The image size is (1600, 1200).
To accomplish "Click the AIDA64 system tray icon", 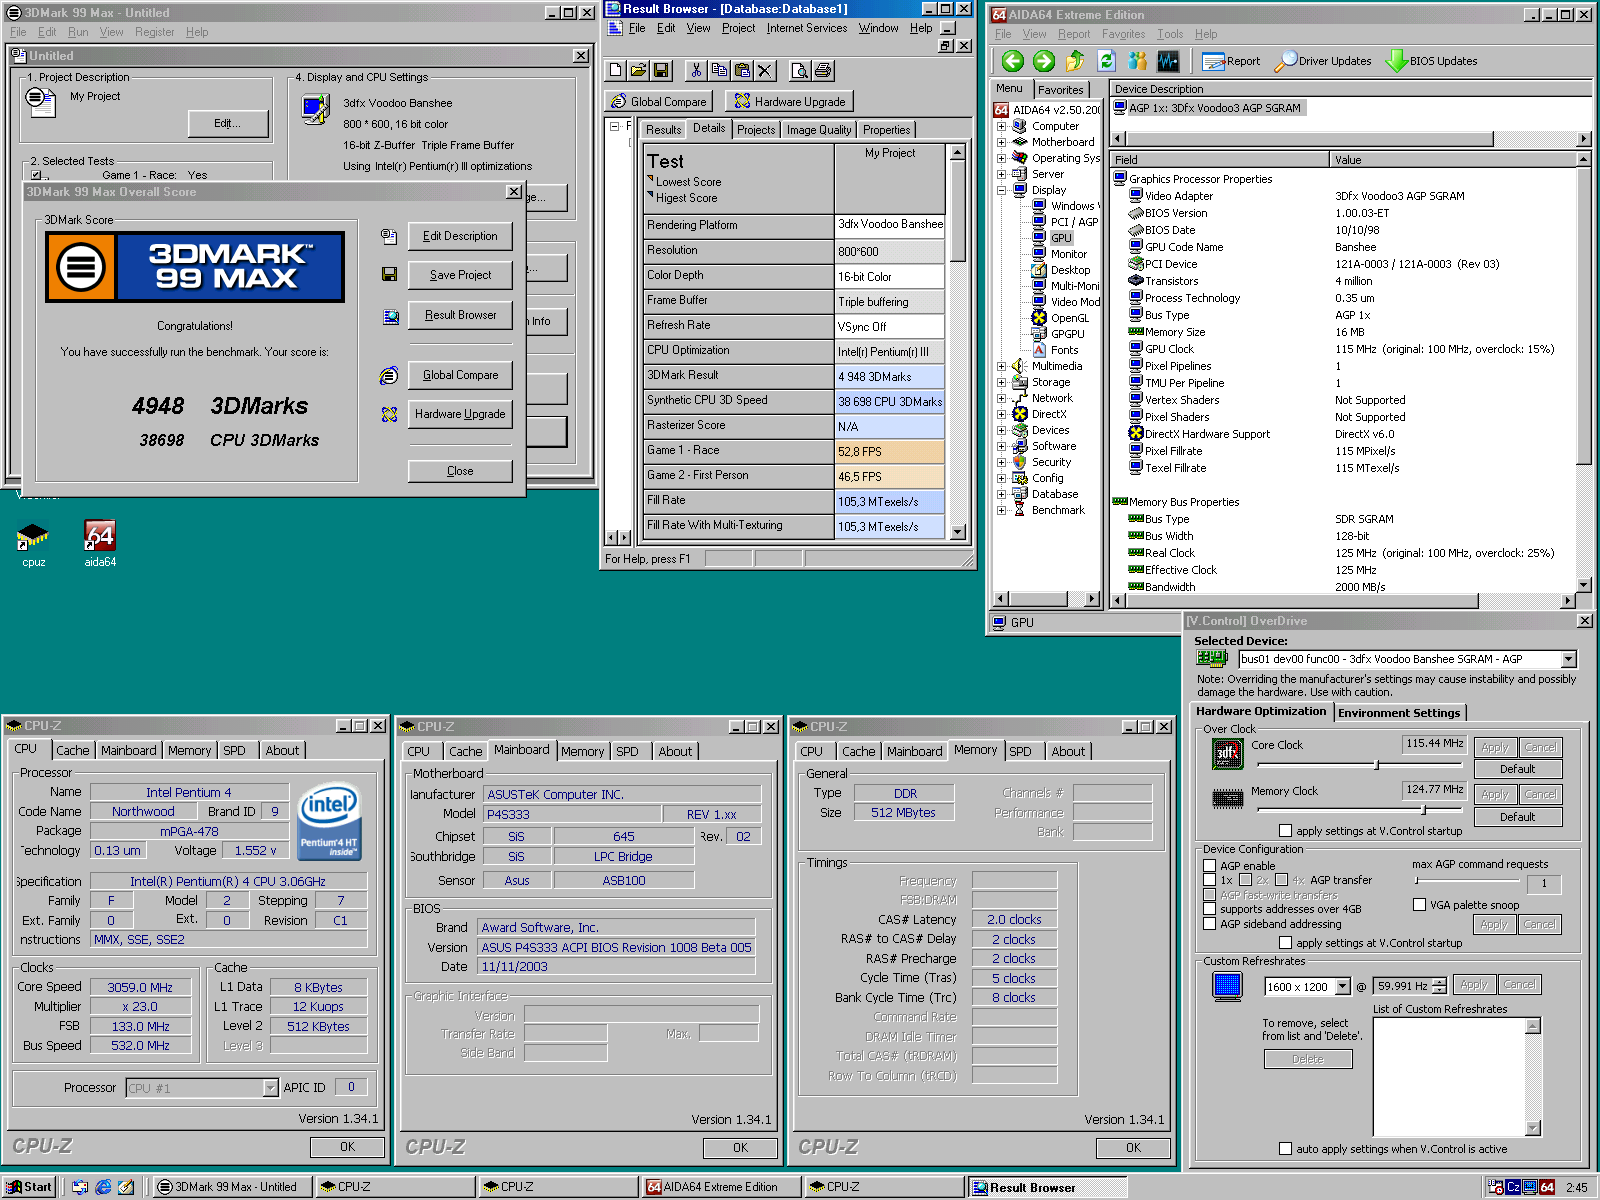I will tap(1547, 1187).
